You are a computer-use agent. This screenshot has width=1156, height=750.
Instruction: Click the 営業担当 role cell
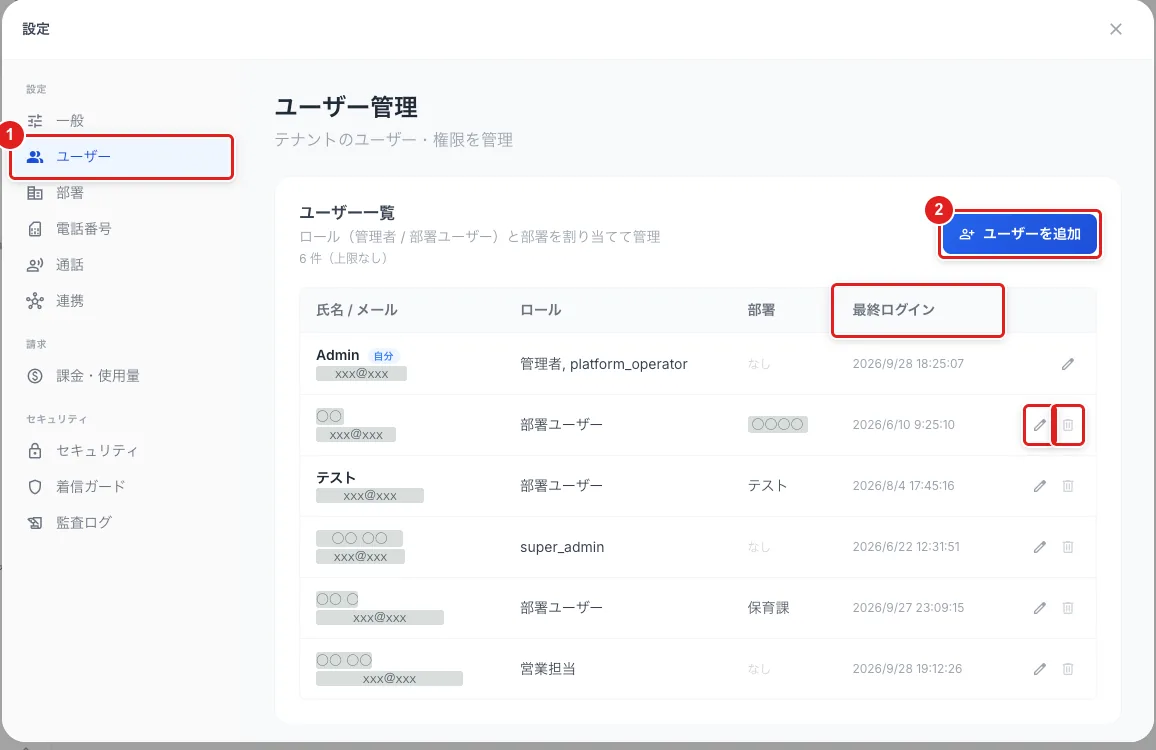(548, 669)
